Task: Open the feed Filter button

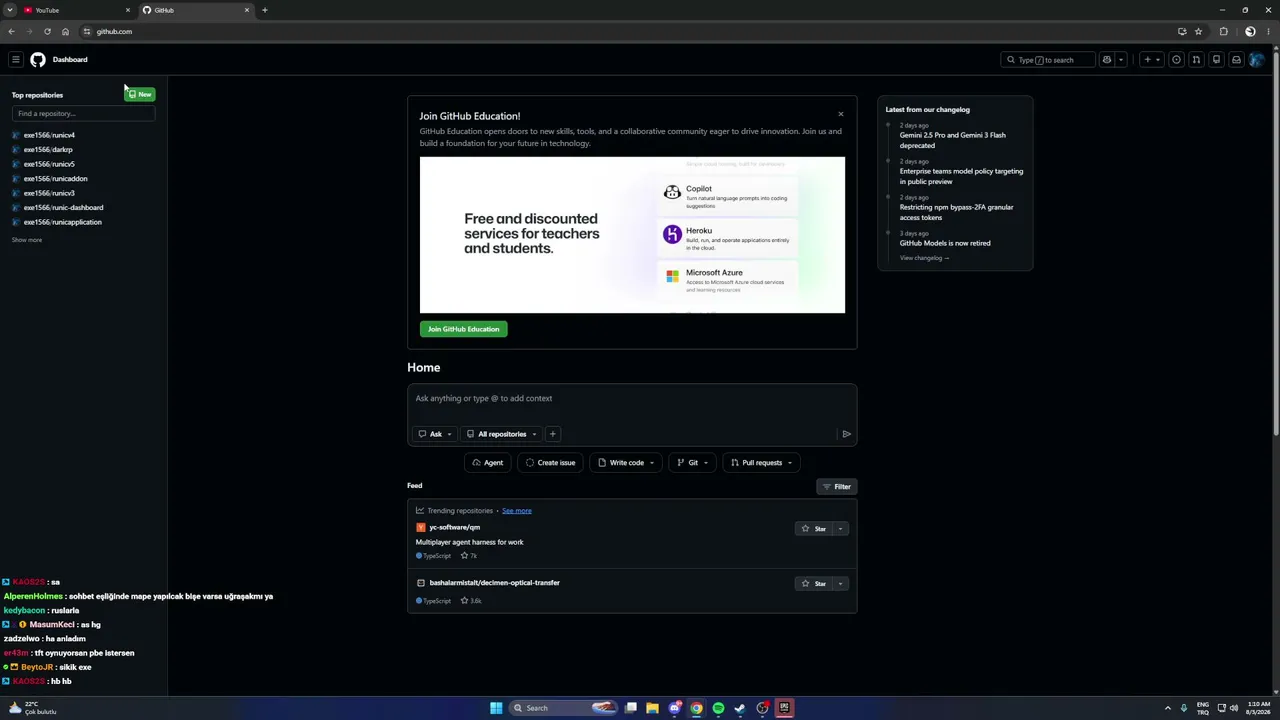Action: pyautogui.click(x=837, y=487)
